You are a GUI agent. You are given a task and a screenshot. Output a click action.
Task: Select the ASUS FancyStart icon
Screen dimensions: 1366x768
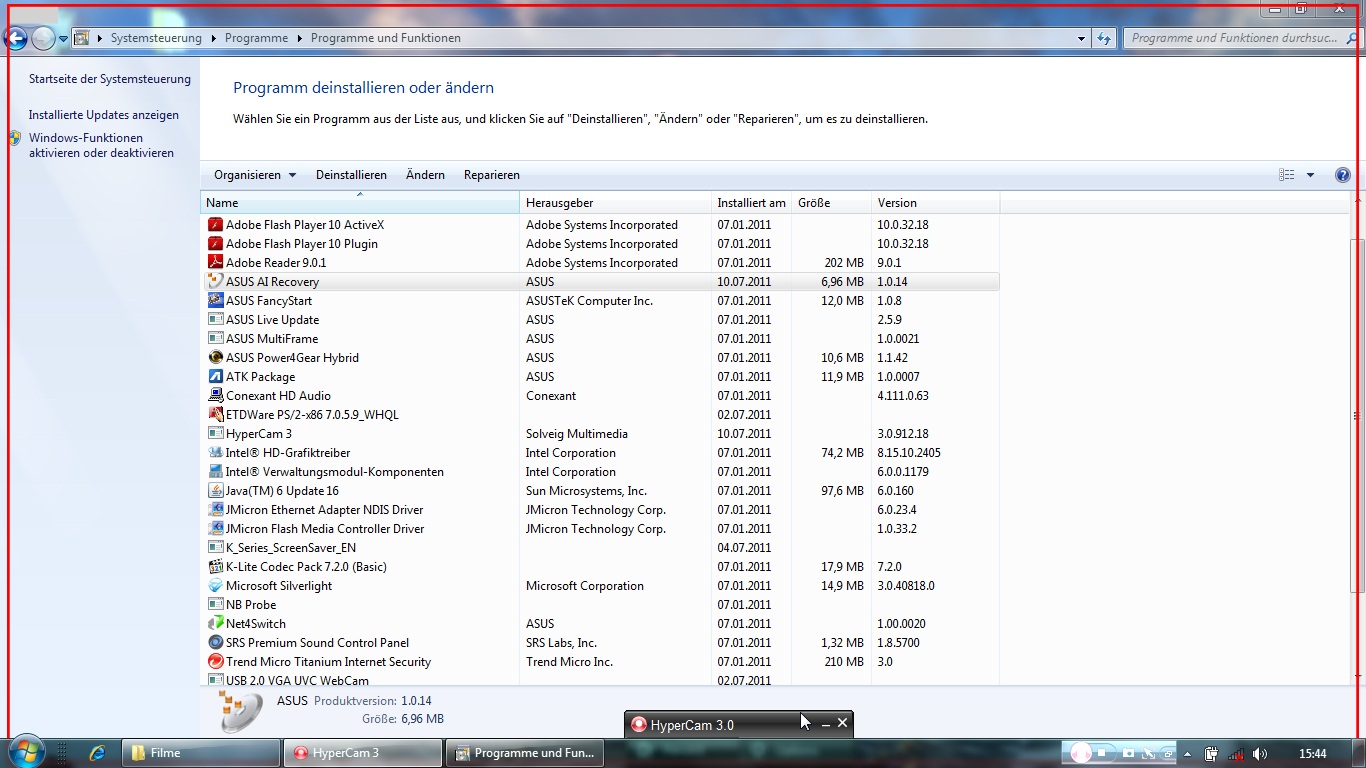coord(215,301)
